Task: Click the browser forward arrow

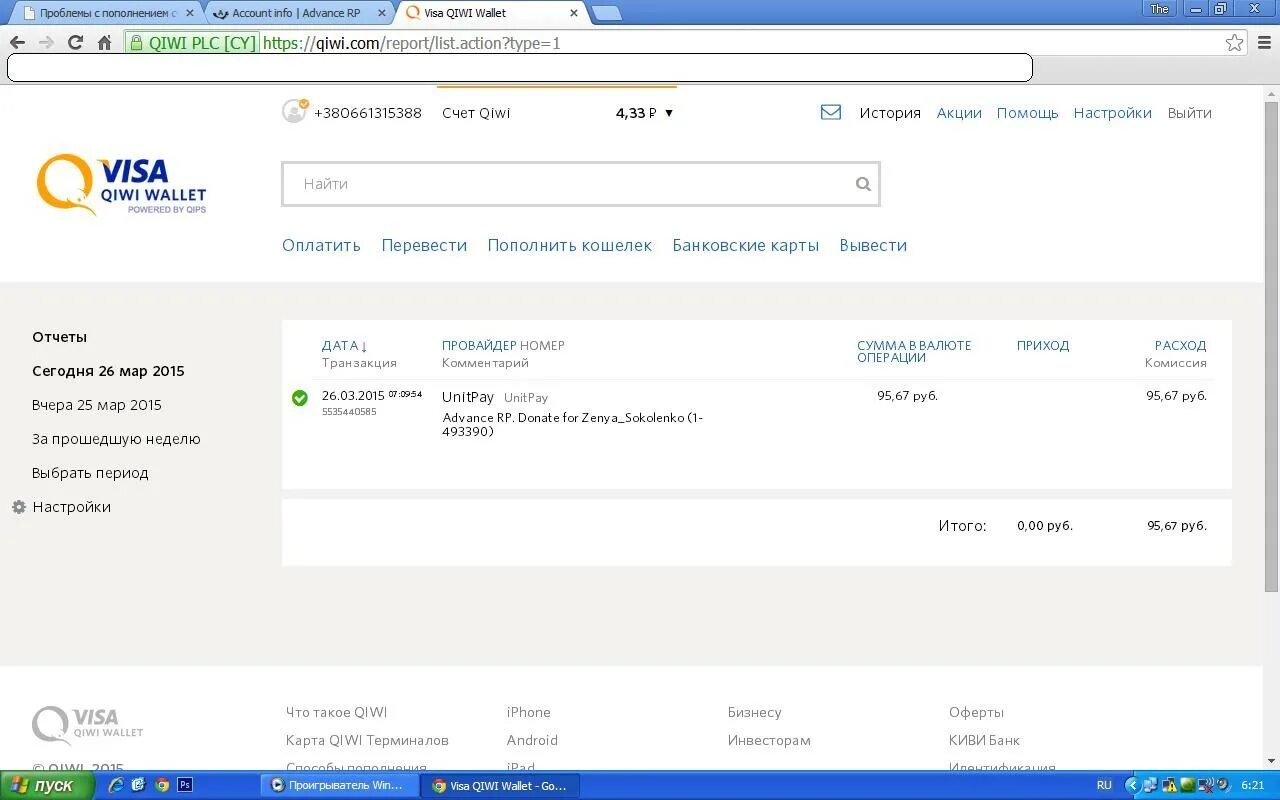Action: pos(46,43)
